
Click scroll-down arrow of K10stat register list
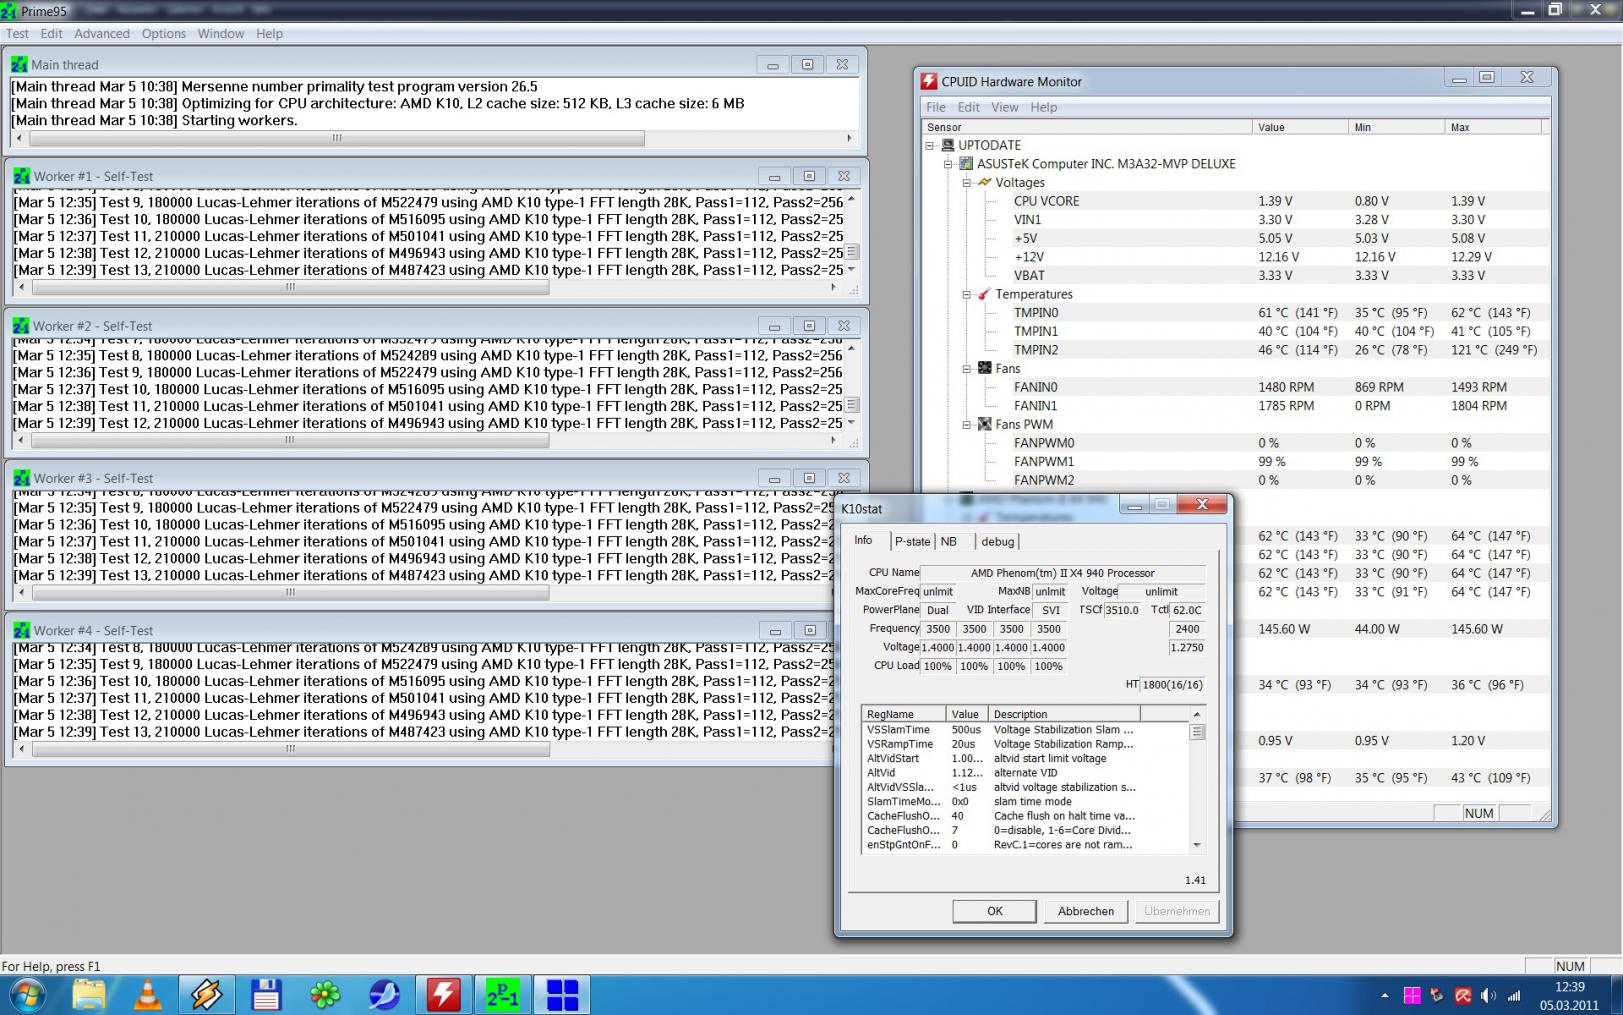click(1197, 845)
